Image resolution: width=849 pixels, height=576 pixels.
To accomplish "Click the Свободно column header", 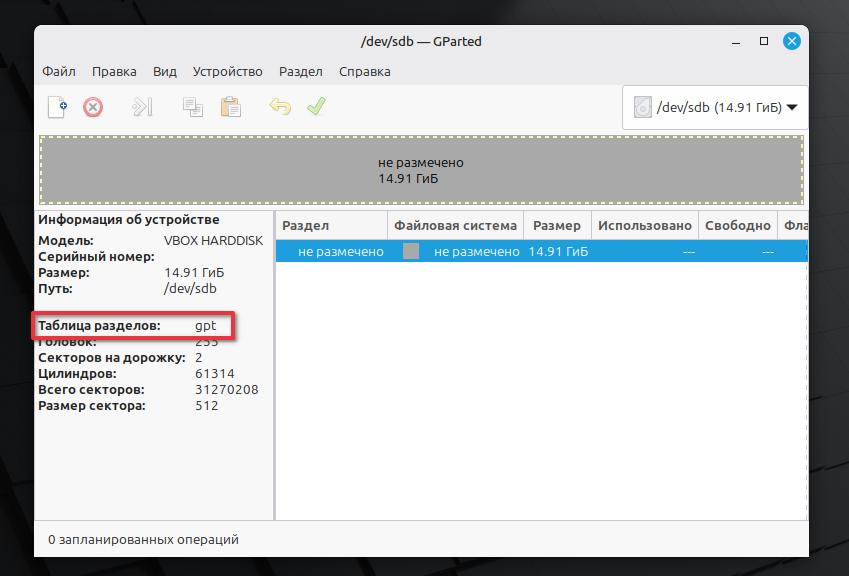I will click(x=737, y=225).
